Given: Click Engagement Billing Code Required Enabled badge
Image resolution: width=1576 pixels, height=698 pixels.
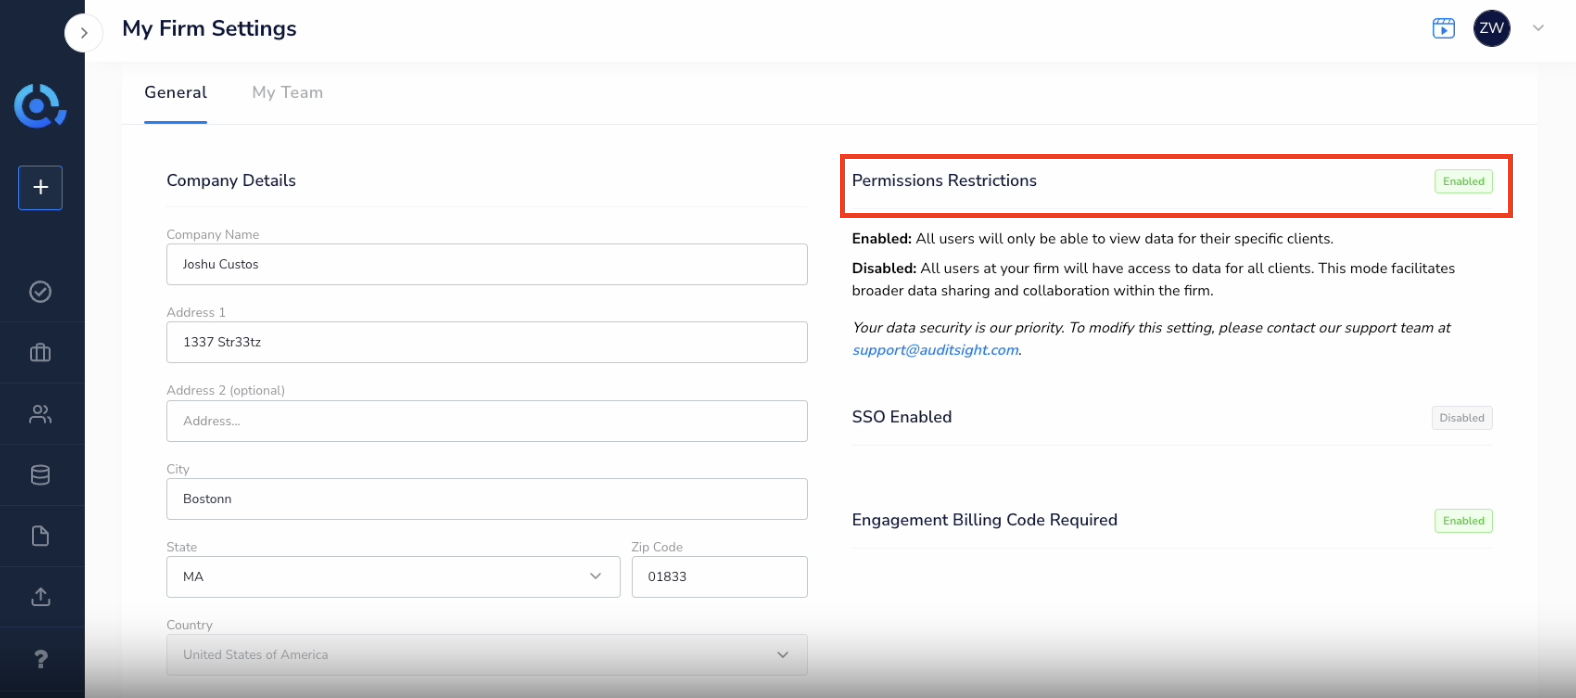Looking at the screenshot, I should pyautogui.click(x=1463, y=521).
